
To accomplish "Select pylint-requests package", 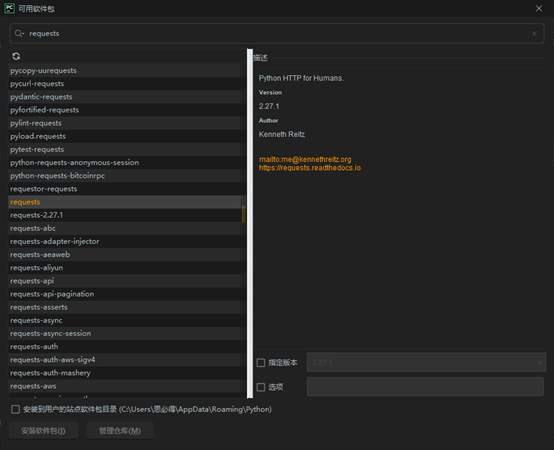I will tap(125, 123).
